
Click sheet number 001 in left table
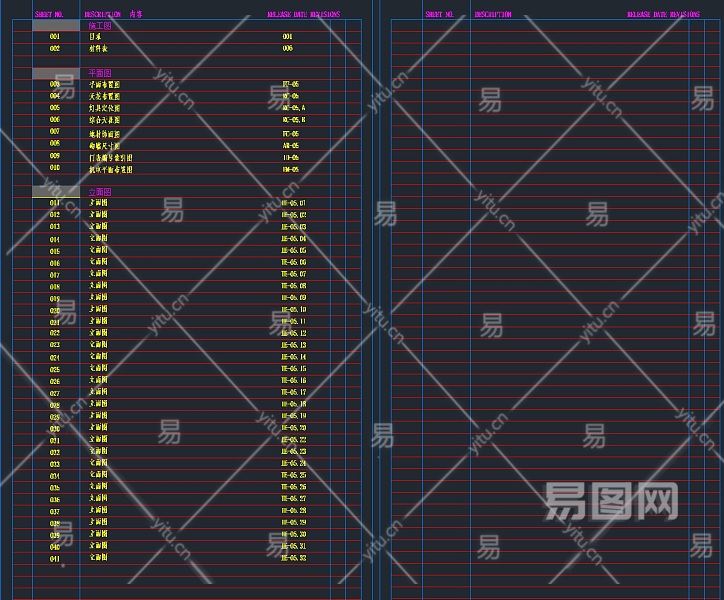click(x=55, y=36)
